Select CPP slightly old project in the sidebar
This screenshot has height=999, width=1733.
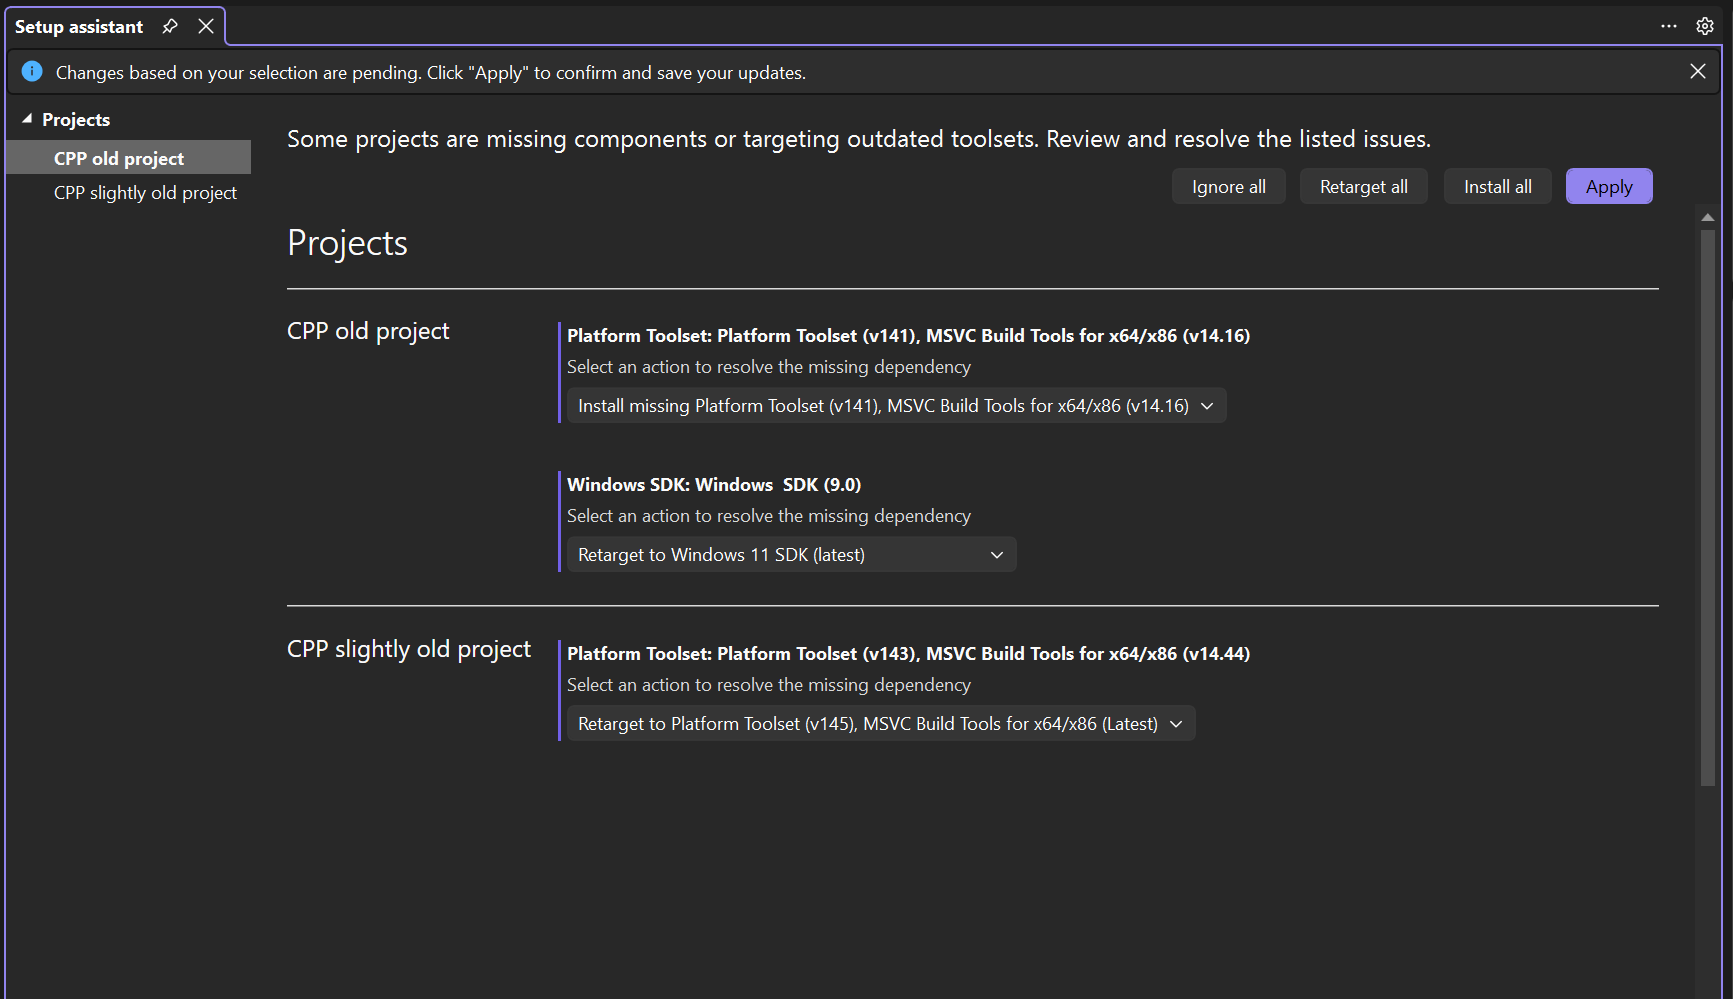(x=145, y=192)
